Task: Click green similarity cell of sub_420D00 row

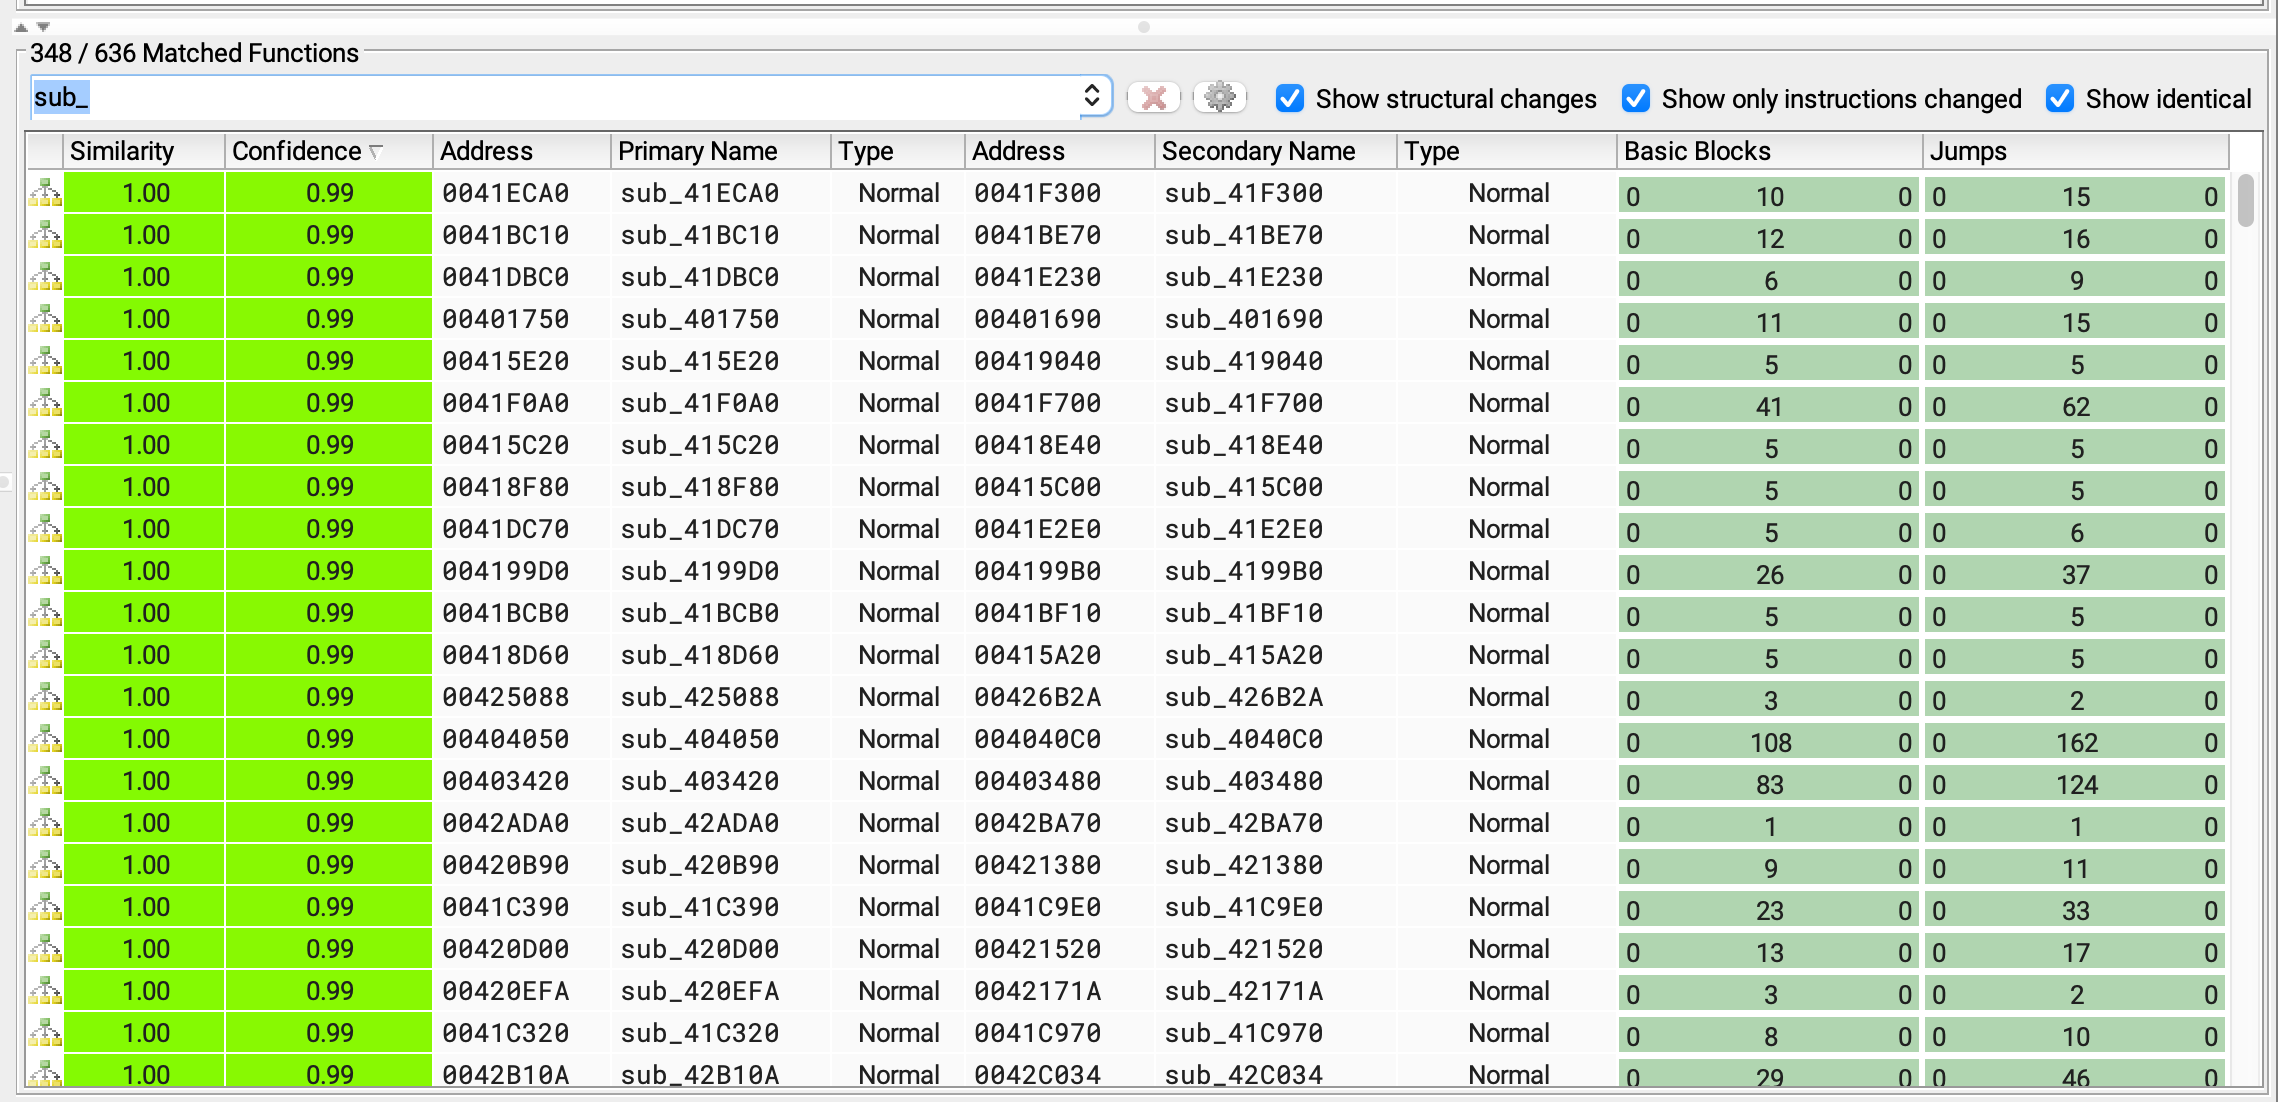Action: tap(144, 949)
